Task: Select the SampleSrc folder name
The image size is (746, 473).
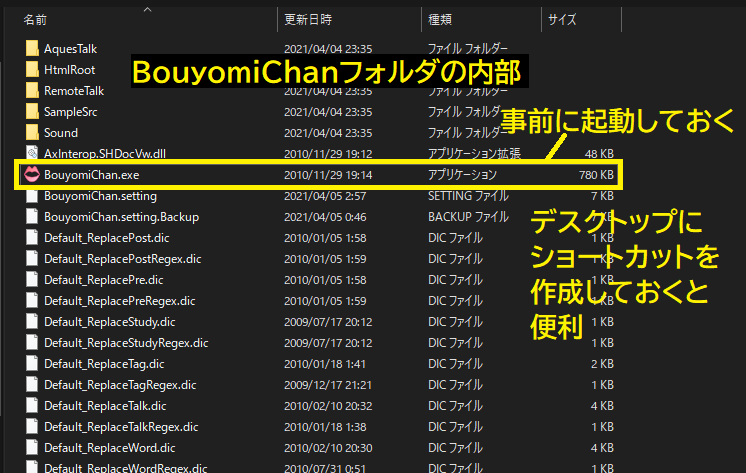Action: click(70, 111)
